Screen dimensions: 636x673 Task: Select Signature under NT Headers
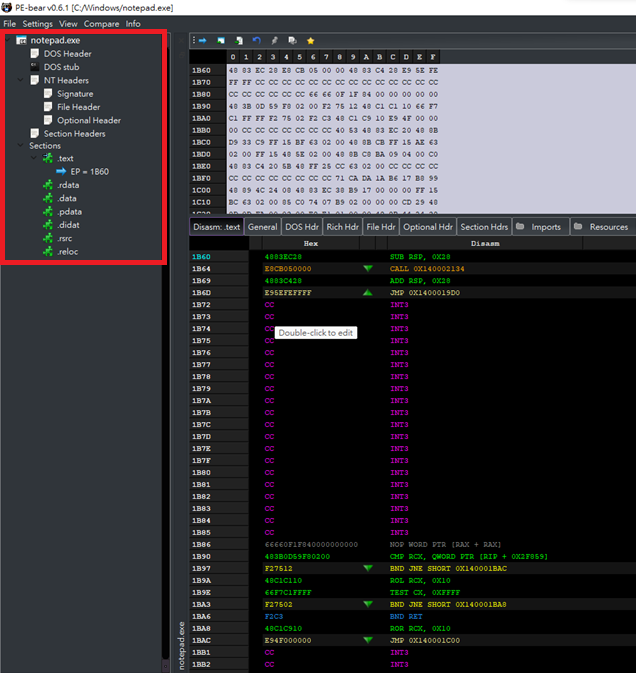pyautogui.click(x=75, y=94)
